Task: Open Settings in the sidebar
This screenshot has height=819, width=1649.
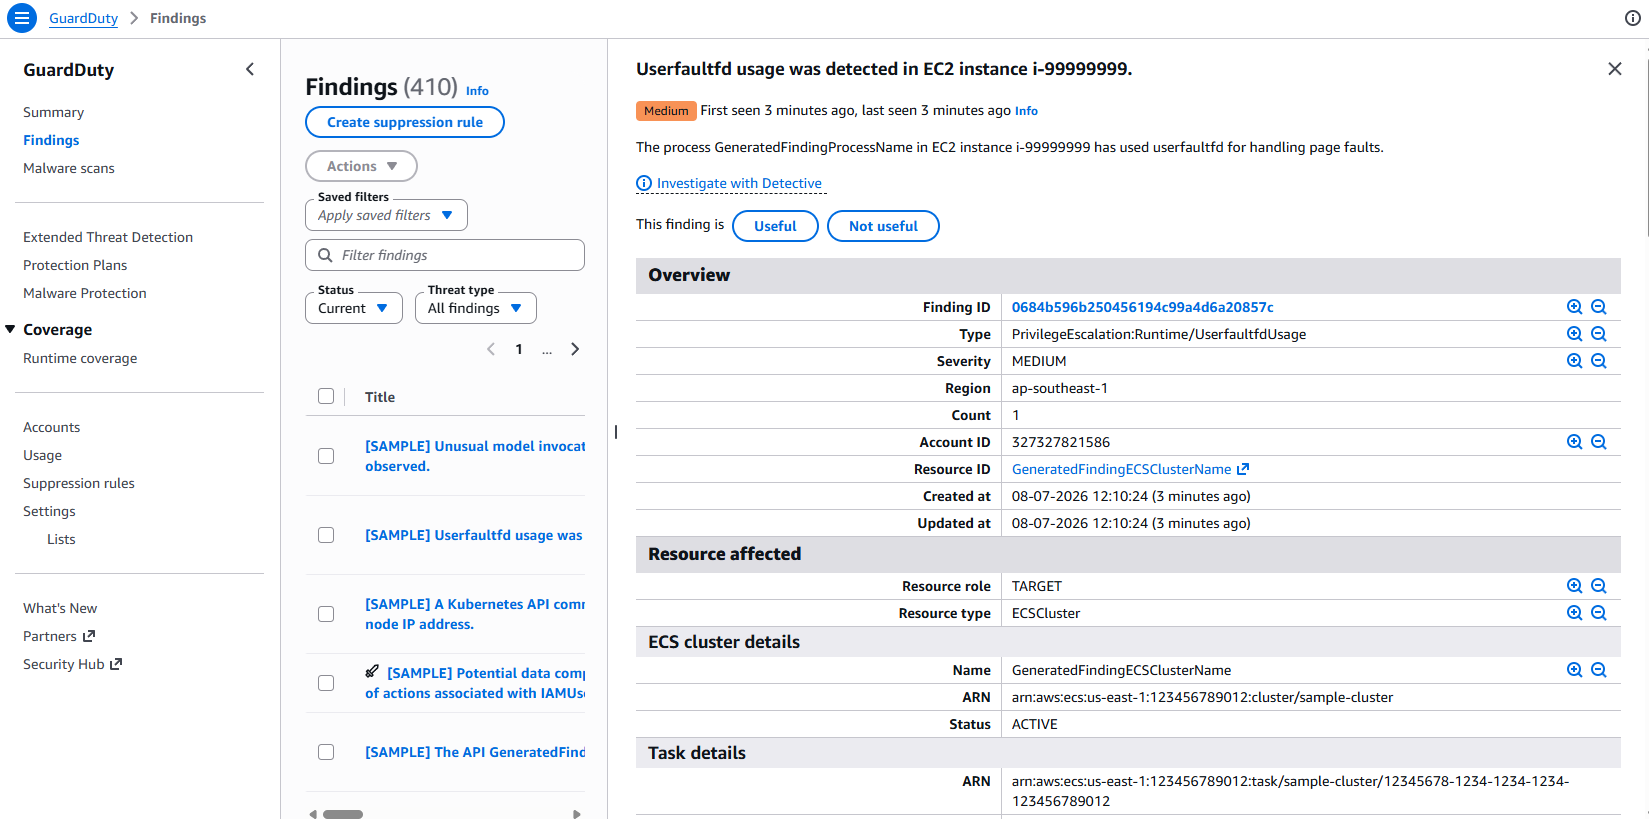Action: [49, 511]
